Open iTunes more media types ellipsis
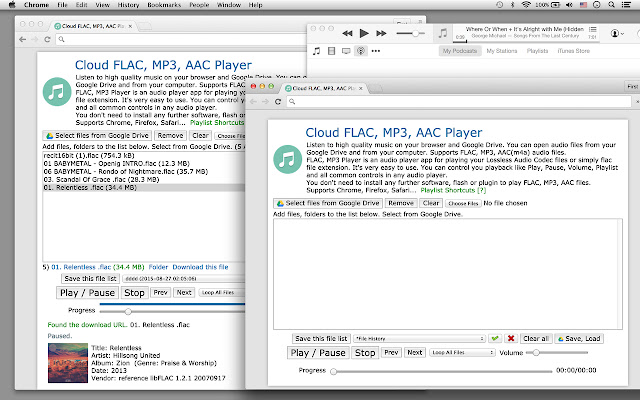This screenshot has width=640, height=400. coord(376,51)
